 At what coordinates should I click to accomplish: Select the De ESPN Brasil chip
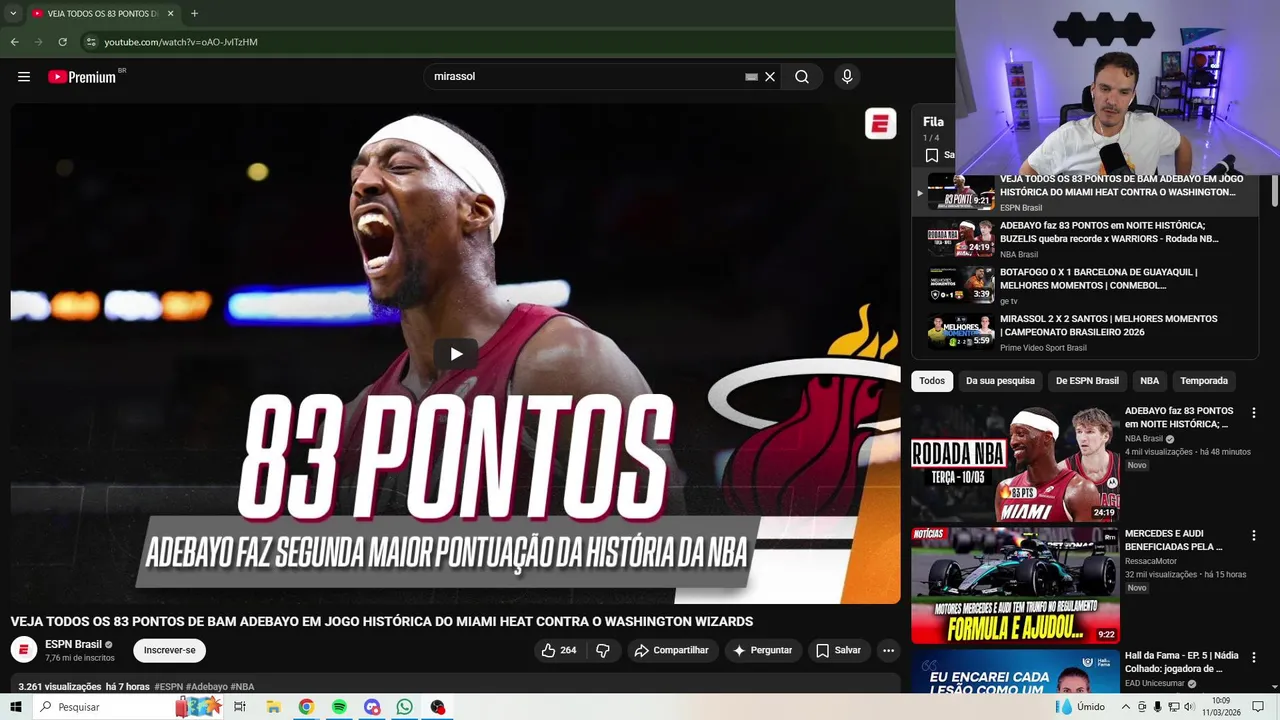(x=1087, y=381)
